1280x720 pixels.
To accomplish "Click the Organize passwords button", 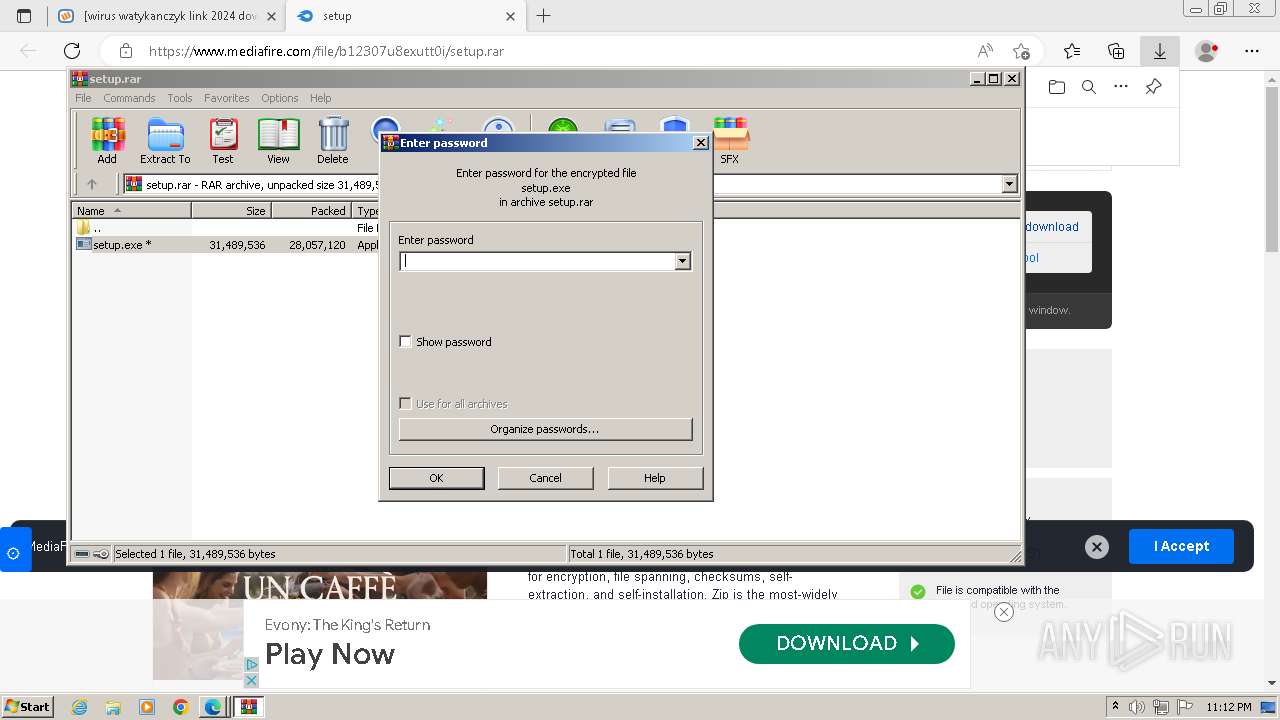I will [x=545, y=429].
